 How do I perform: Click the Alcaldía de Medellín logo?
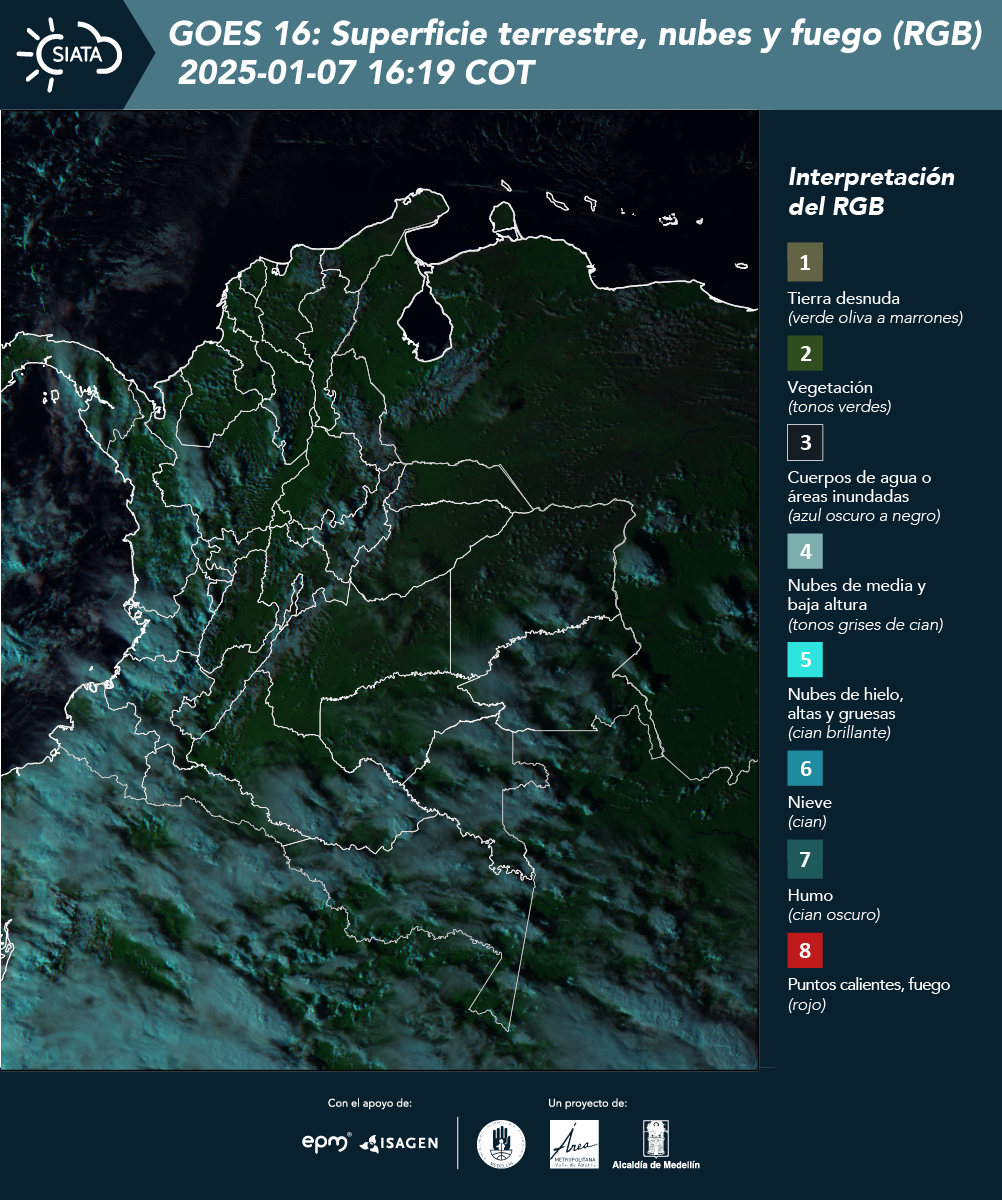[656, 1144]
